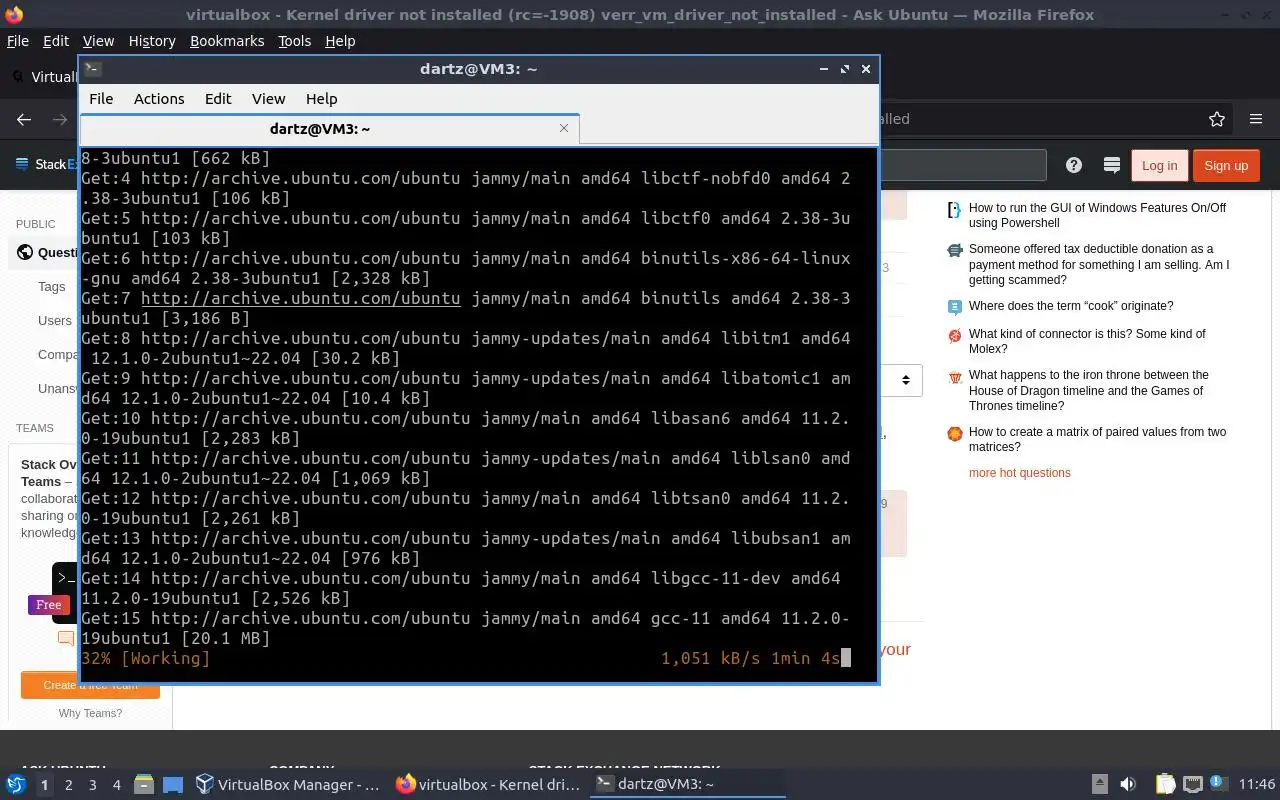Click the Stack Exchange search field

coord(962,165)
